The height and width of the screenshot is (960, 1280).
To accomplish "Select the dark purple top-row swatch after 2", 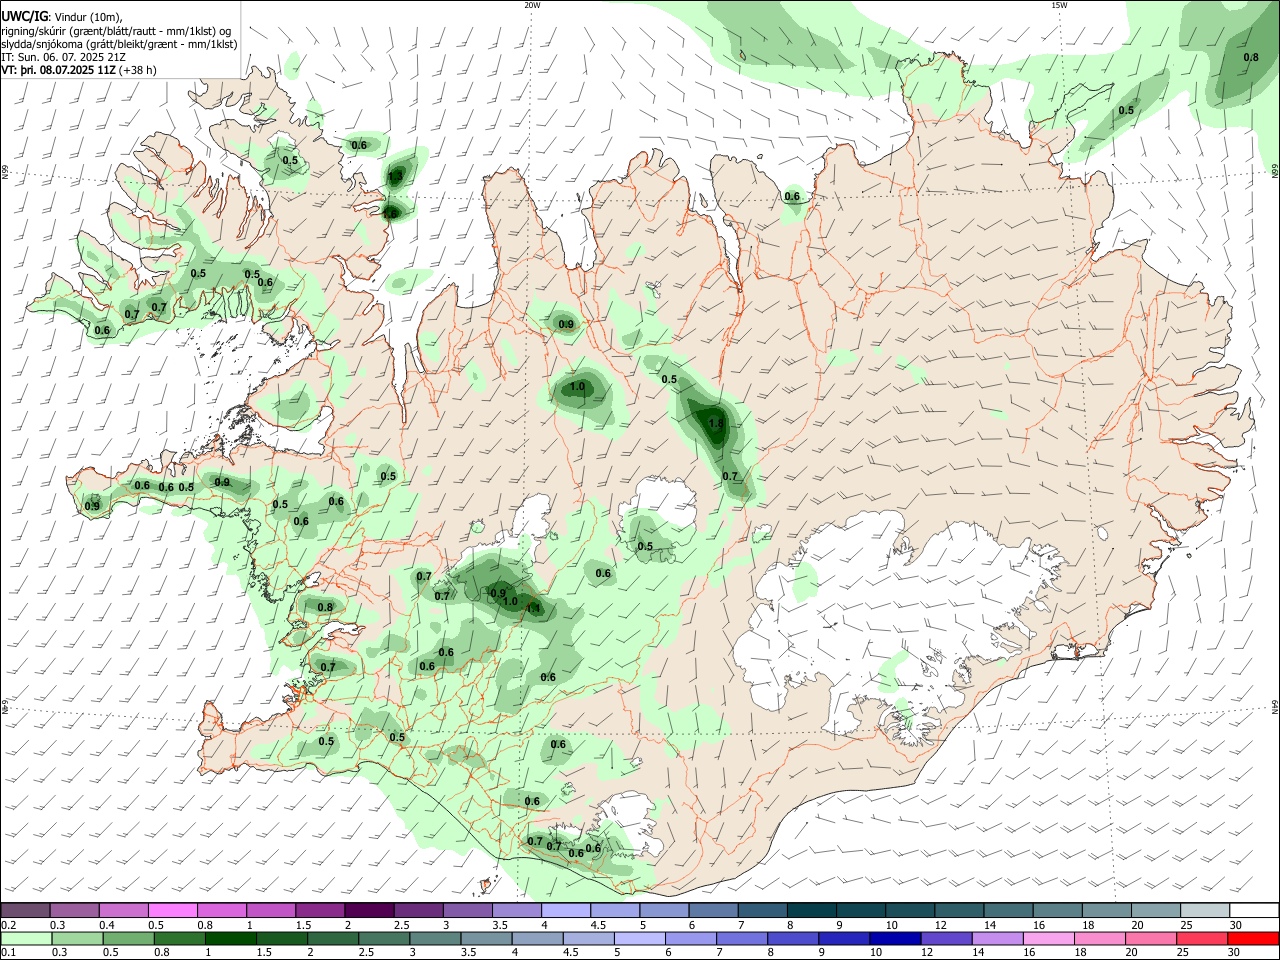I will click(368, 911).
